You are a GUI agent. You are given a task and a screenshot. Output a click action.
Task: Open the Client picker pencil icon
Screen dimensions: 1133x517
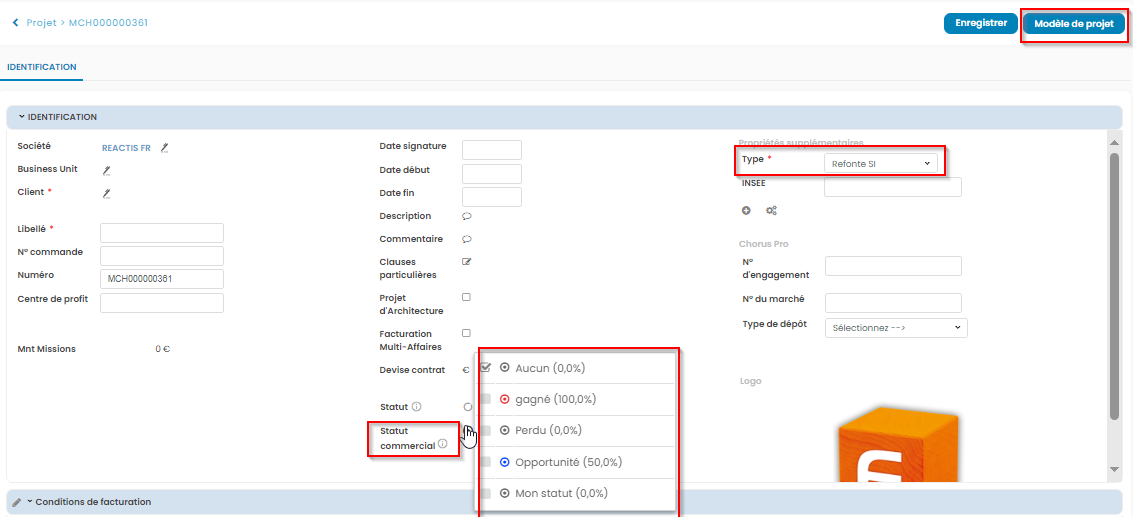106,193
